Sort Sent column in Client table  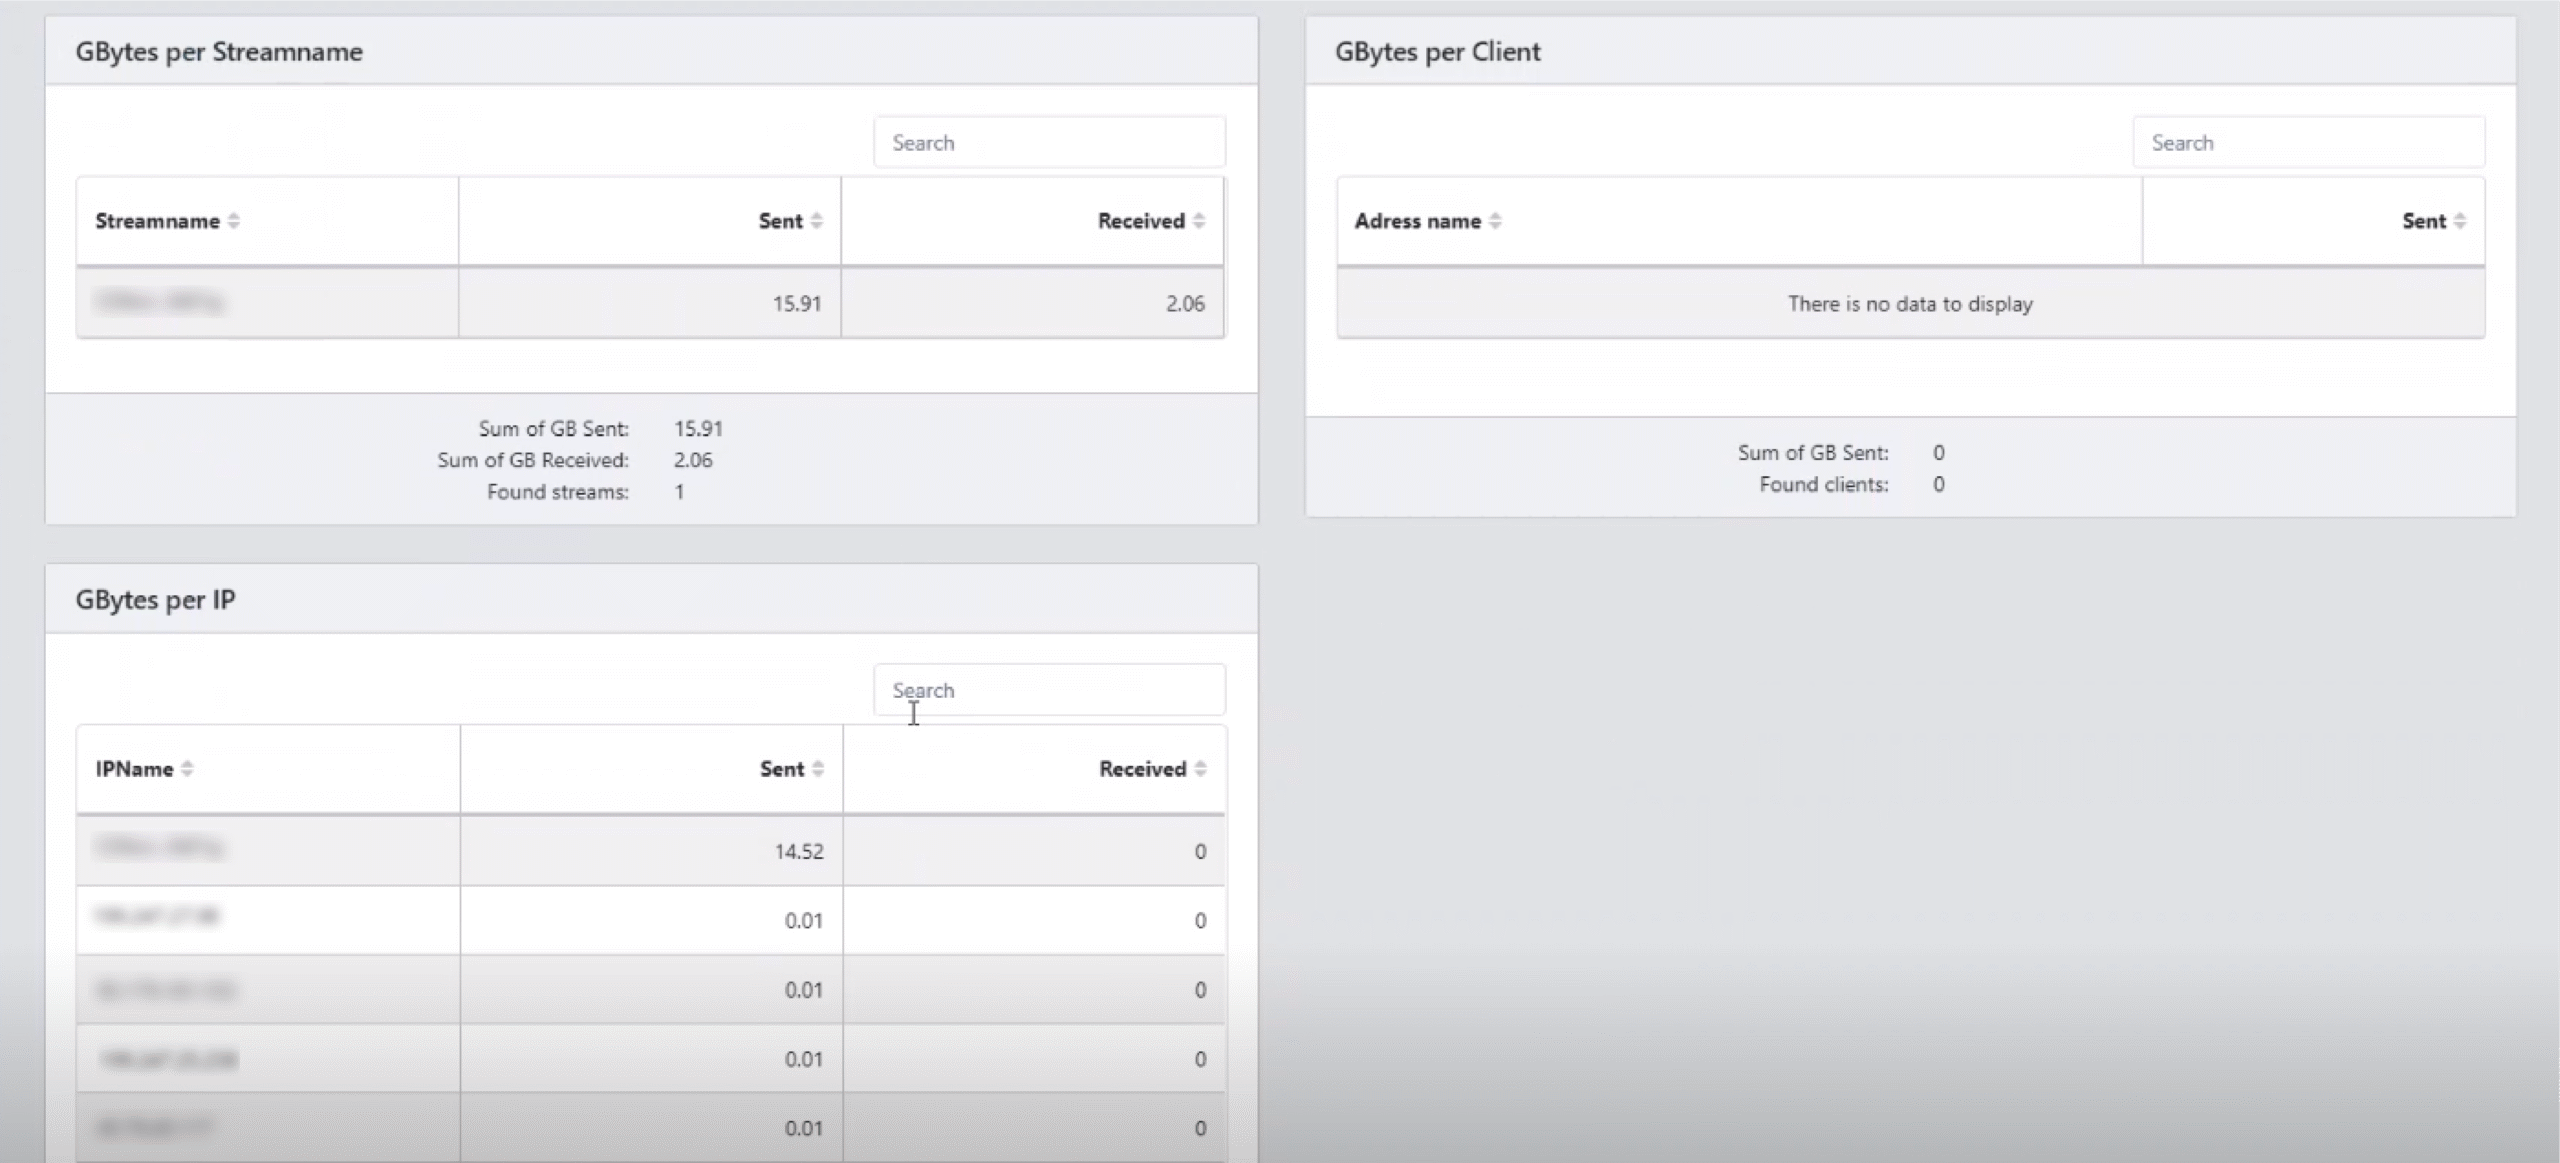coord(2460,221)
